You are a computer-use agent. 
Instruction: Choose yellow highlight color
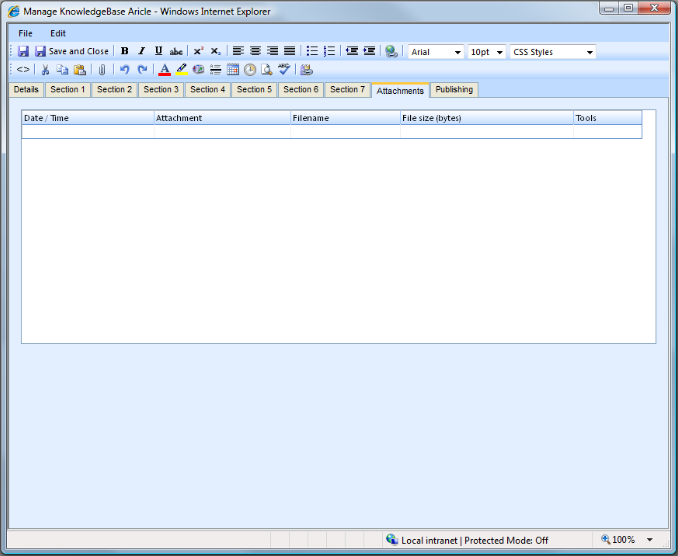182,69
